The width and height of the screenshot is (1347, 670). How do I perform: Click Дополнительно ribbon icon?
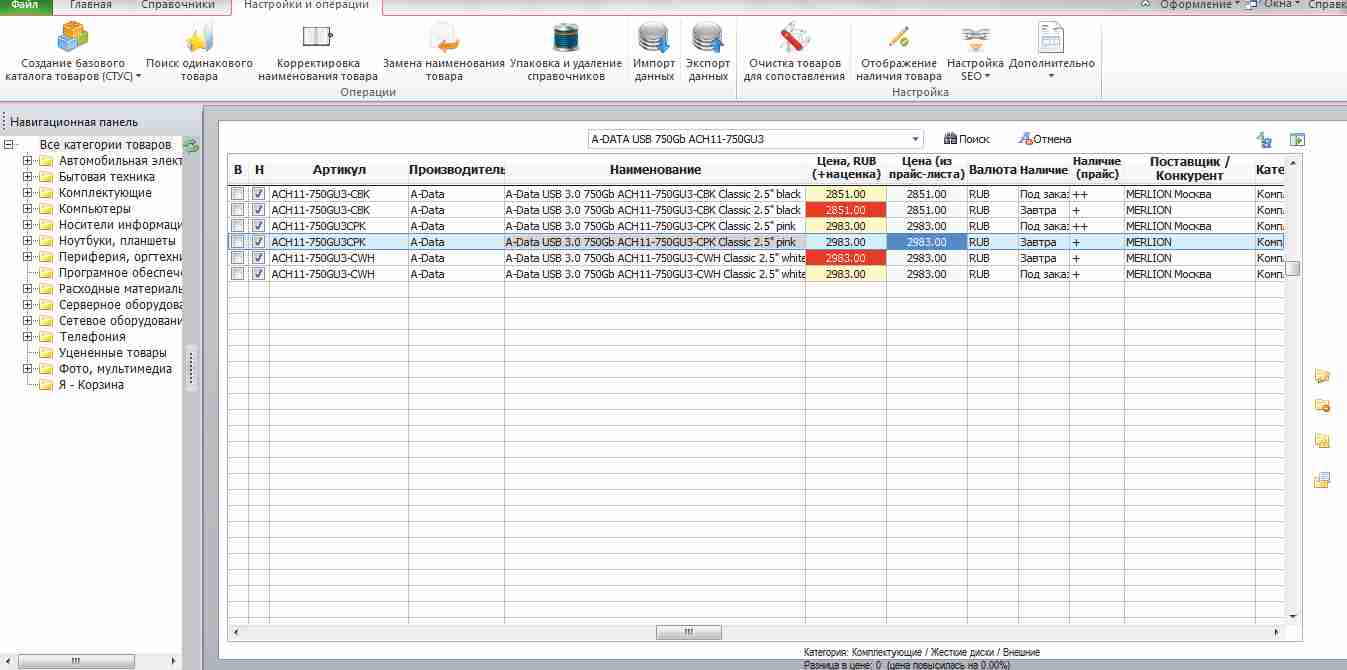click(x=1051, y=50)
